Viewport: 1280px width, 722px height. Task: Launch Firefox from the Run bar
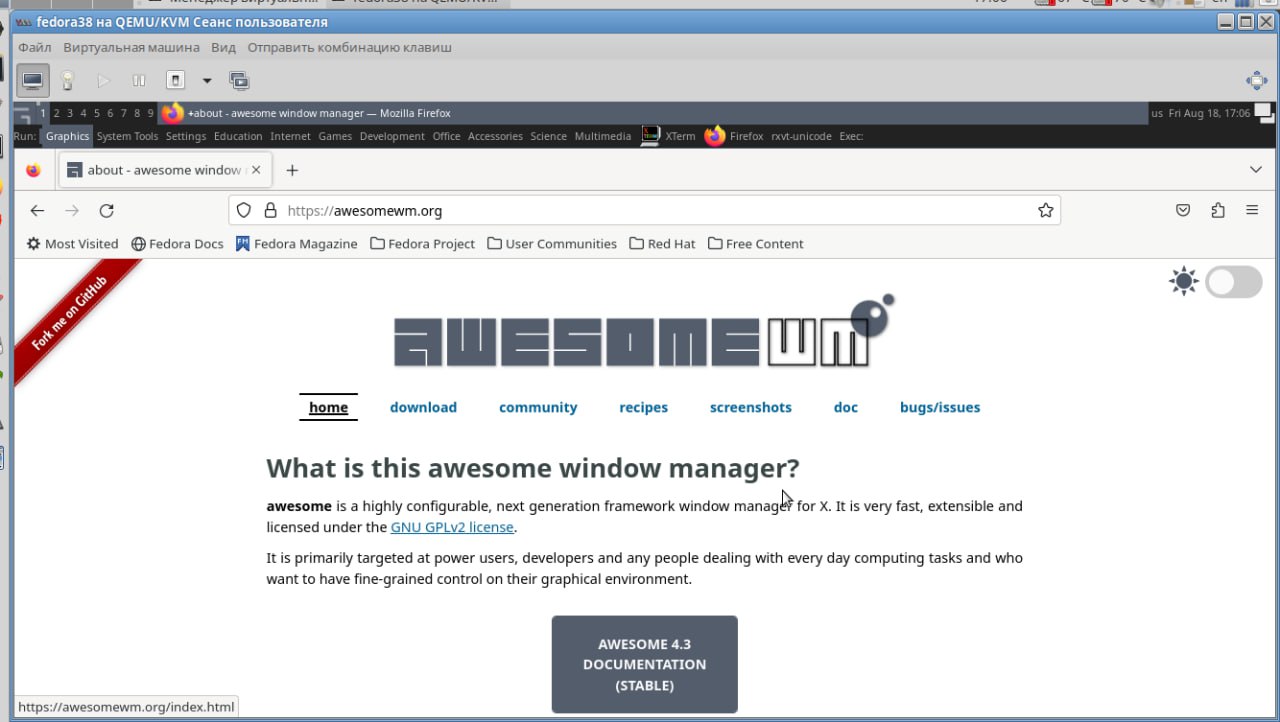(734, 136)
